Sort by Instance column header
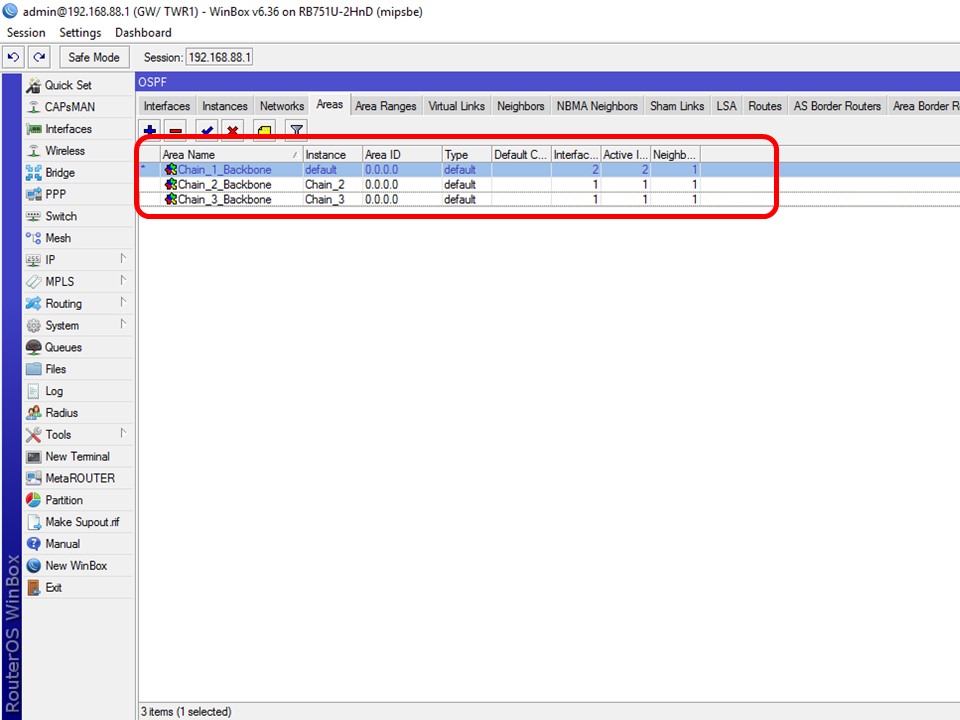The width and height of the screenshot is (960, 720). [332, 155]
